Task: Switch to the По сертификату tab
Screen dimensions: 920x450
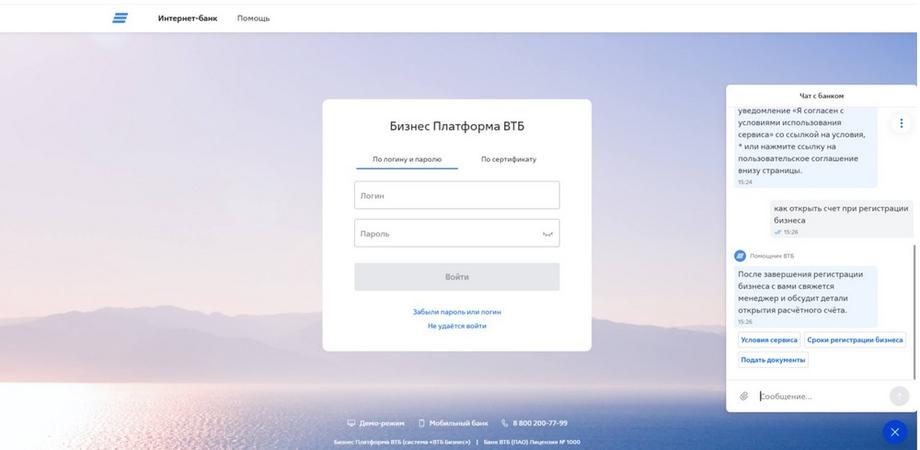Action: 508,160
